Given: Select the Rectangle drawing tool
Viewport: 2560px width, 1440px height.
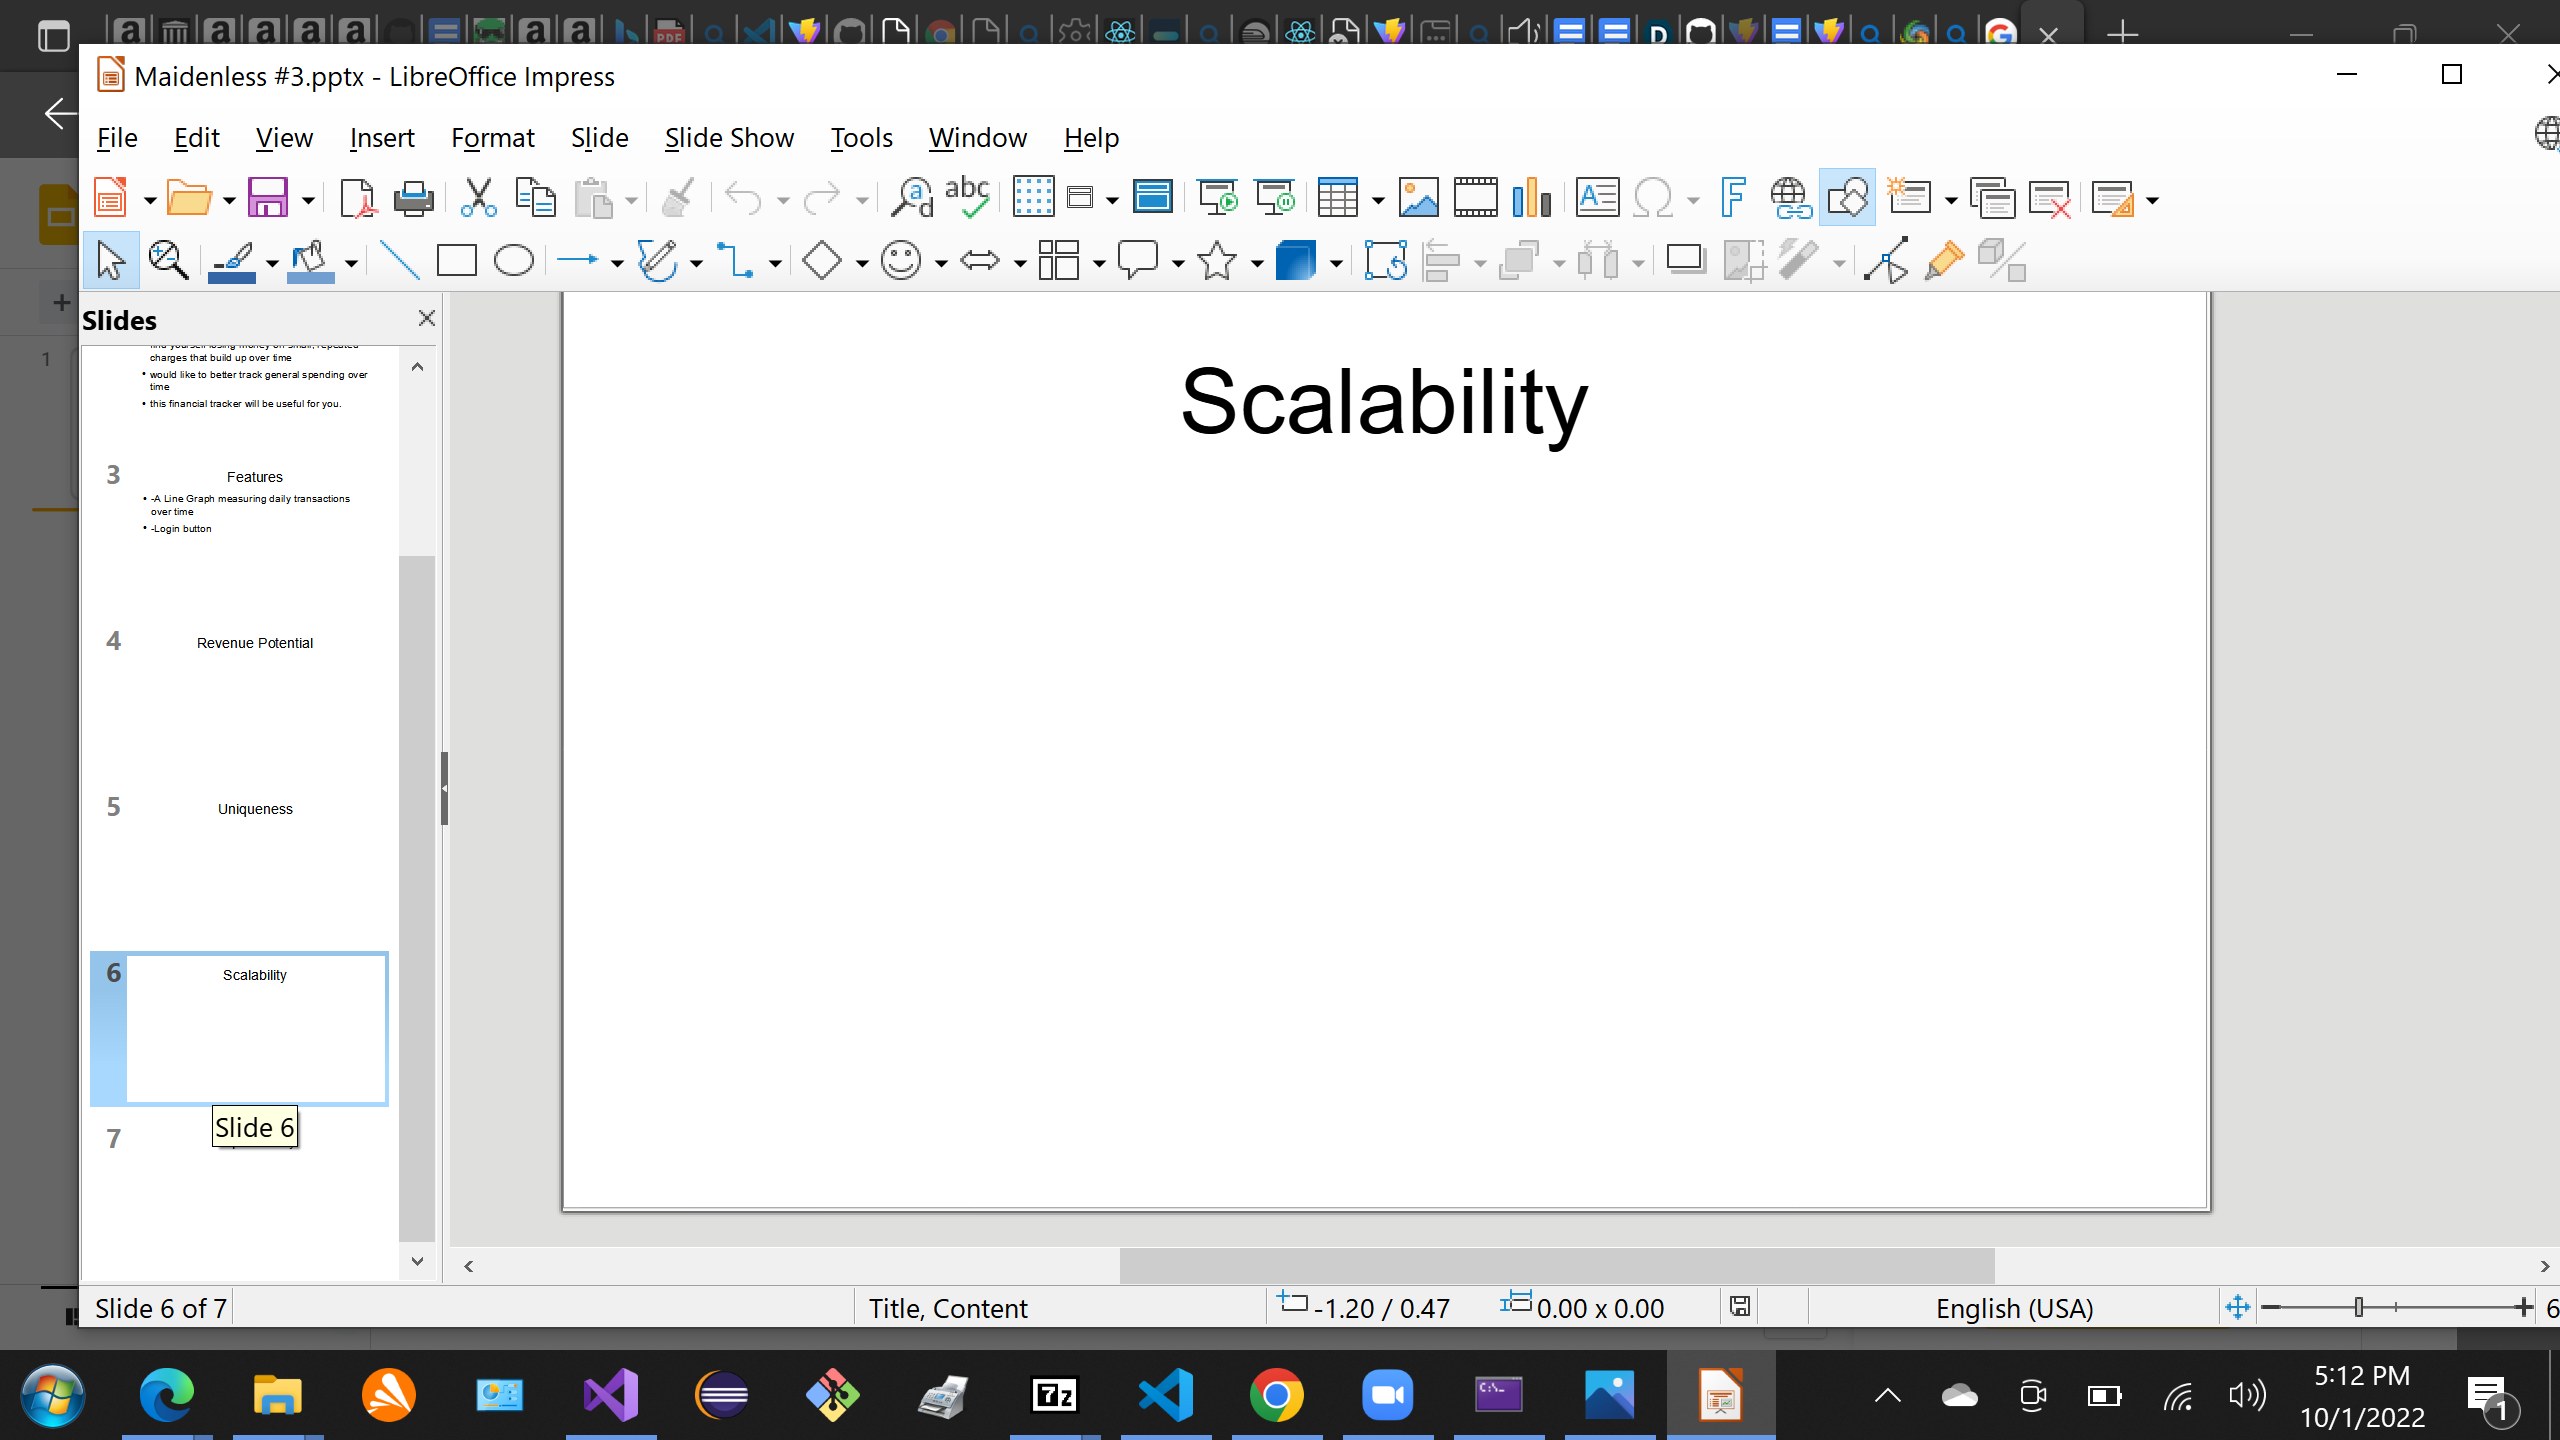Looking at the screenshot, I should click(456, 261).
